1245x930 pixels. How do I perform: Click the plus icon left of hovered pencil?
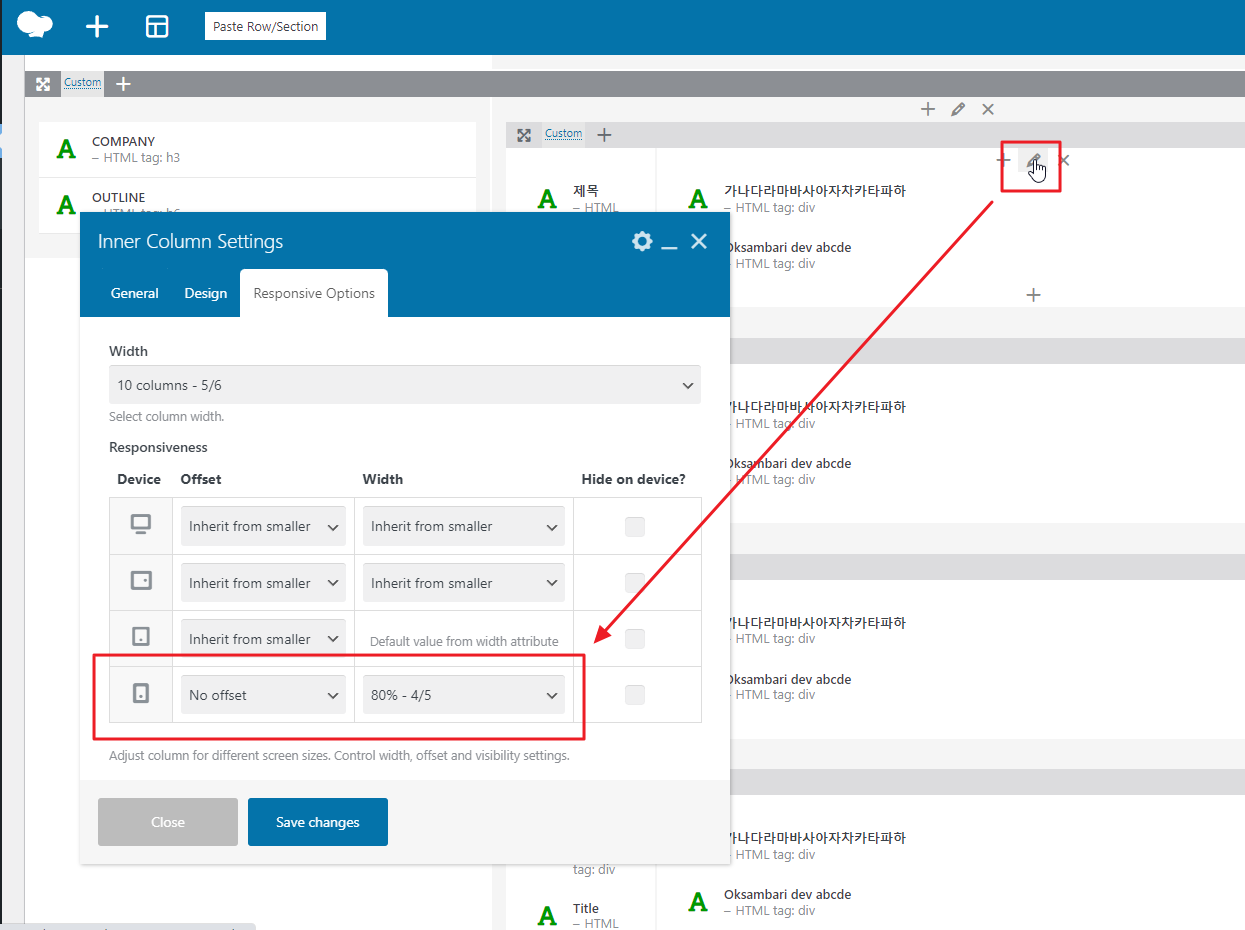tap(1003, 160)
